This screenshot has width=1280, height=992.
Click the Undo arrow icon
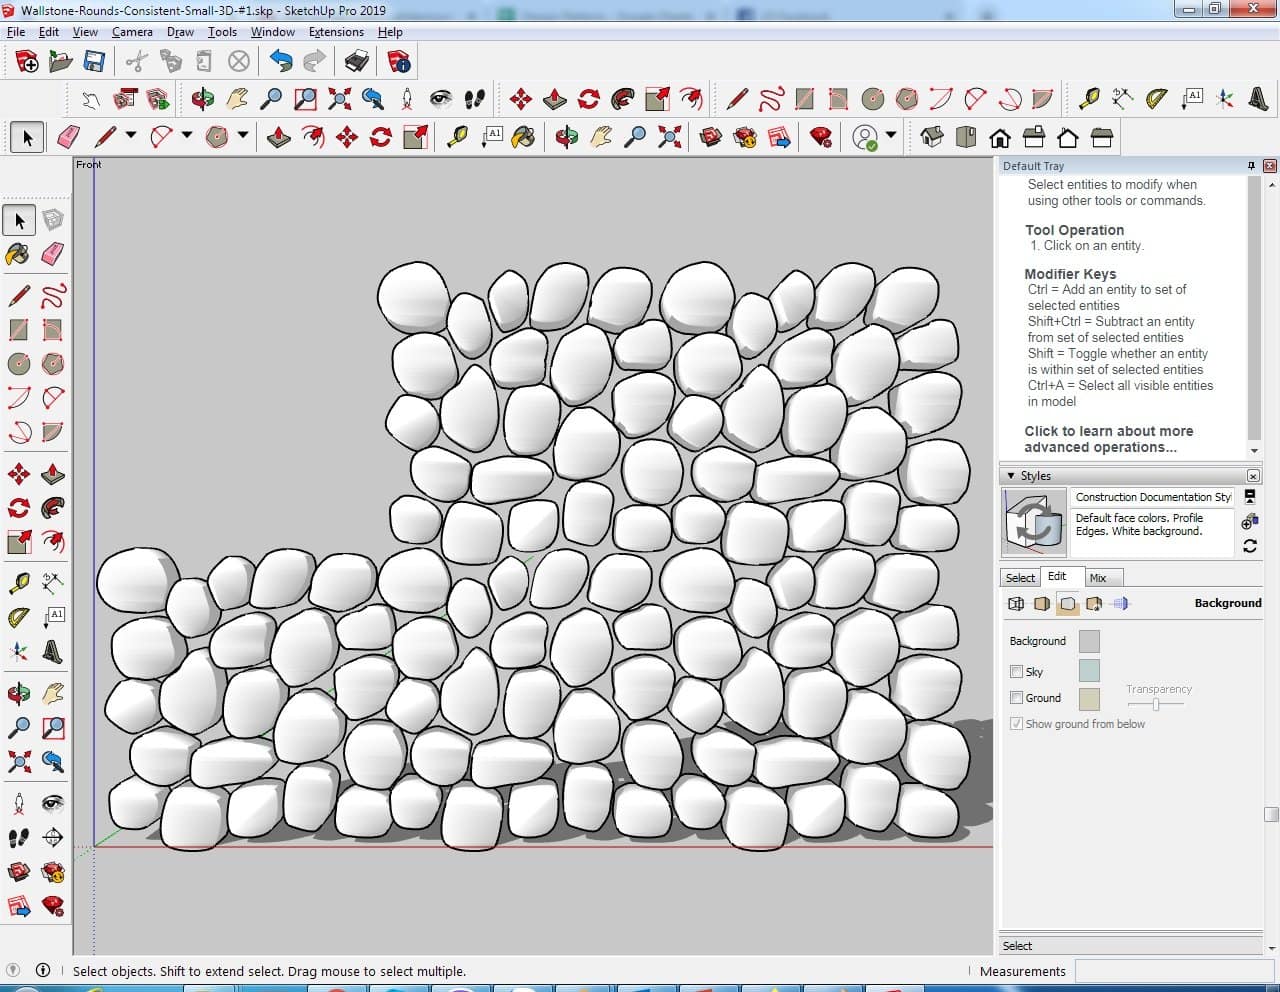(x=281, y=62)
